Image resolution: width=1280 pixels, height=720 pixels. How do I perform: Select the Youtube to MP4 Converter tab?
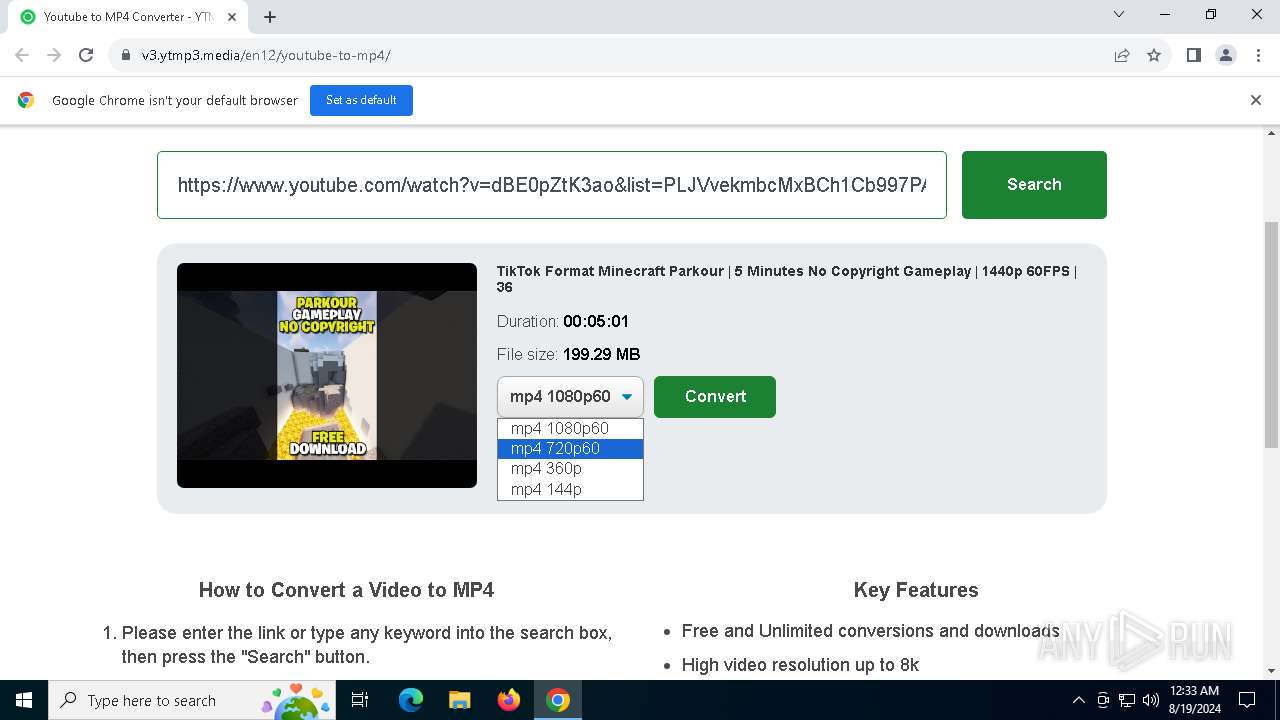coord(129,17)
